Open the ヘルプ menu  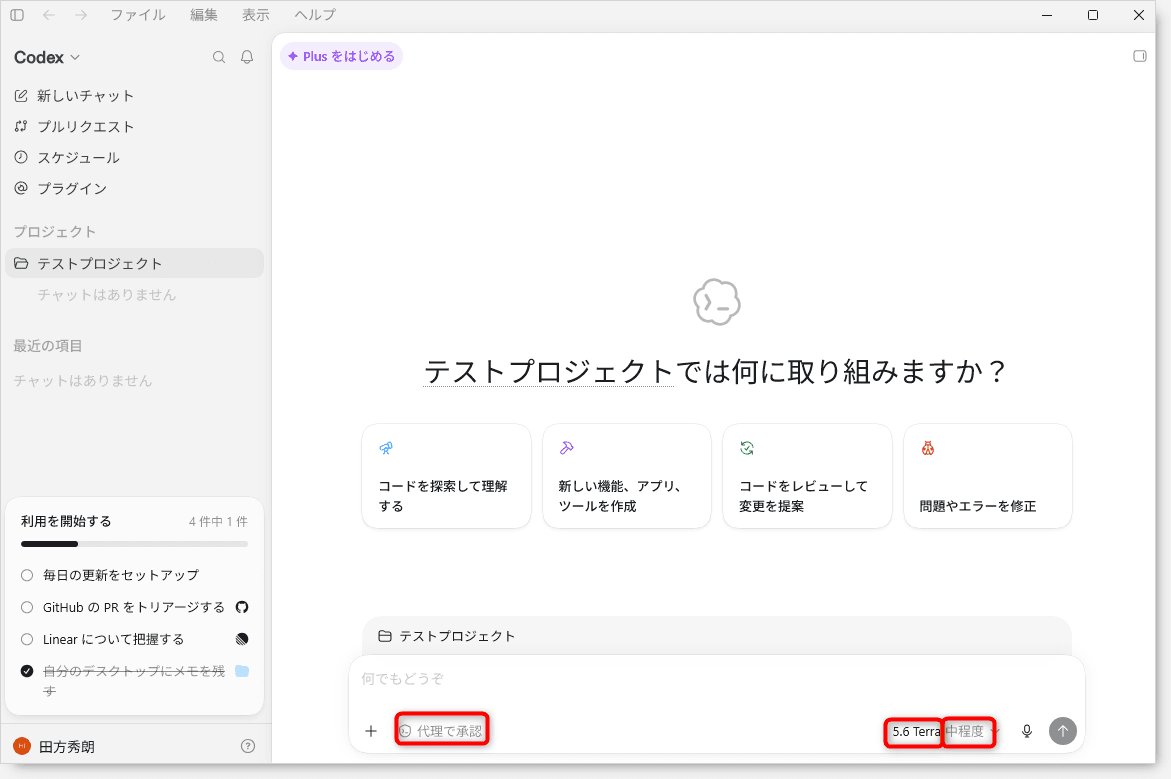(x=314, y=15)
